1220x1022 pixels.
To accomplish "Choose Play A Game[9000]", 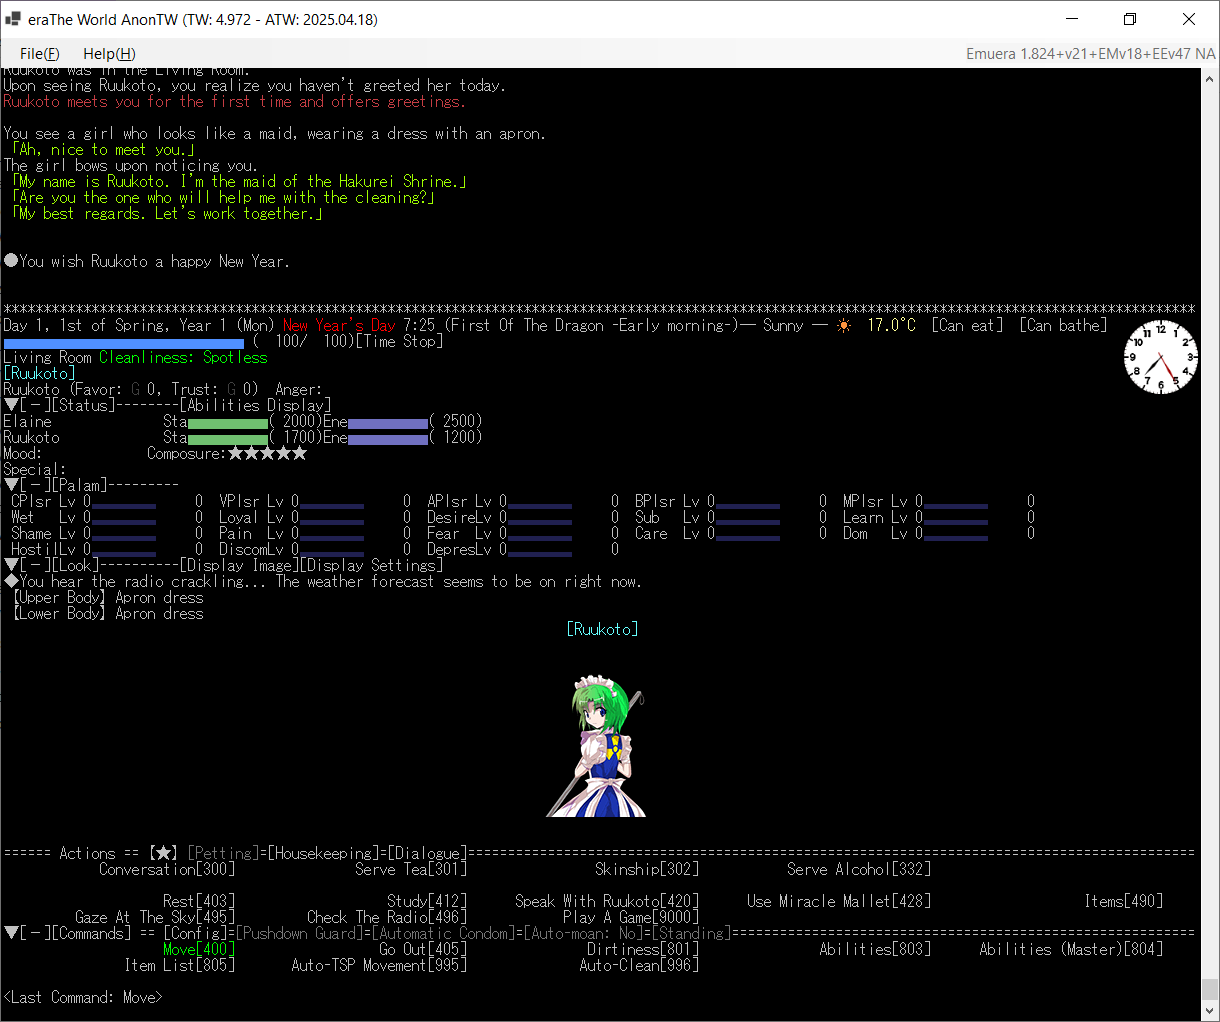I will click(x=631, y=917).
